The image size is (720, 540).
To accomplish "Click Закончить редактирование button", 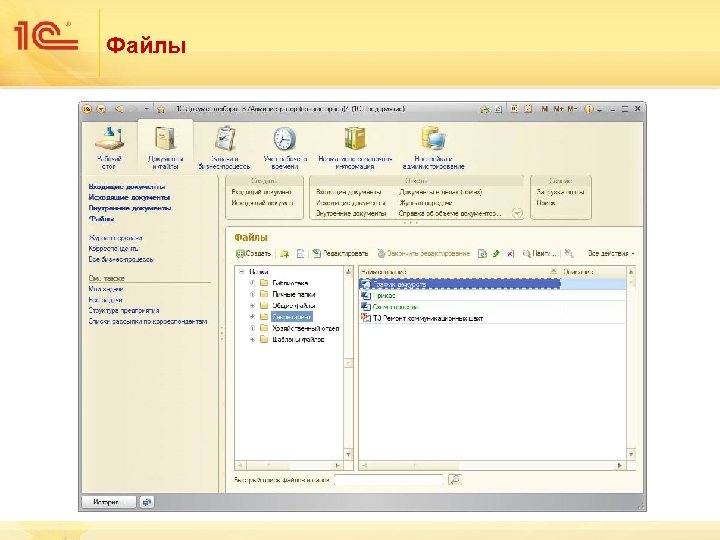I will click(424, 253).
